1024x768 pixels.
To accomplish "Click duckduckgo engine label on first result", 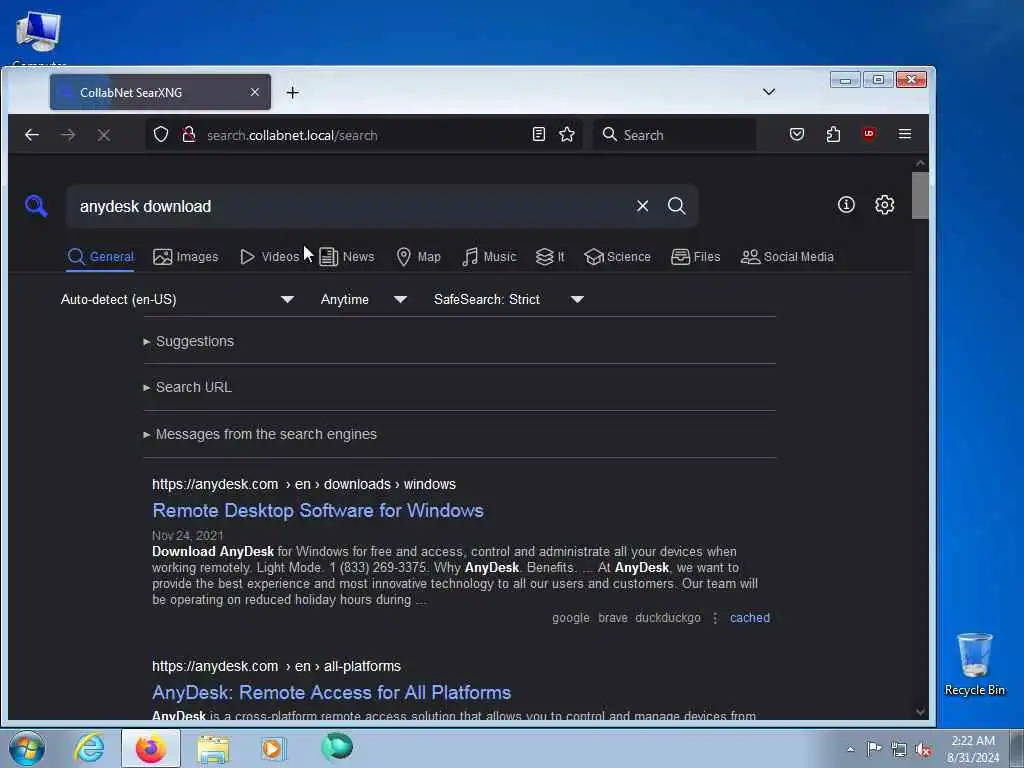I will (x=667, y=618).
